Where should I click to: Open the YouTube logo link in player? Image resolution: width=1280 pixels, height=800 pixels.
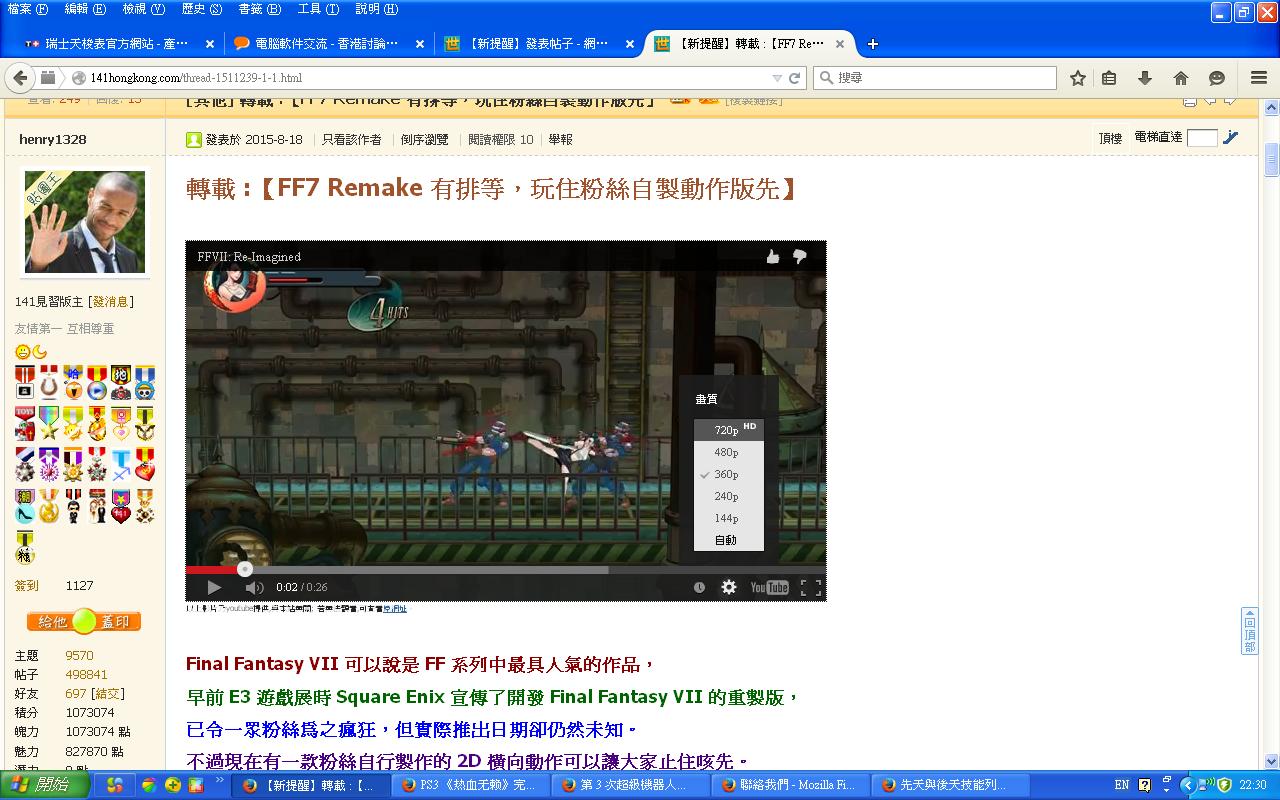(x=769, y=587)
